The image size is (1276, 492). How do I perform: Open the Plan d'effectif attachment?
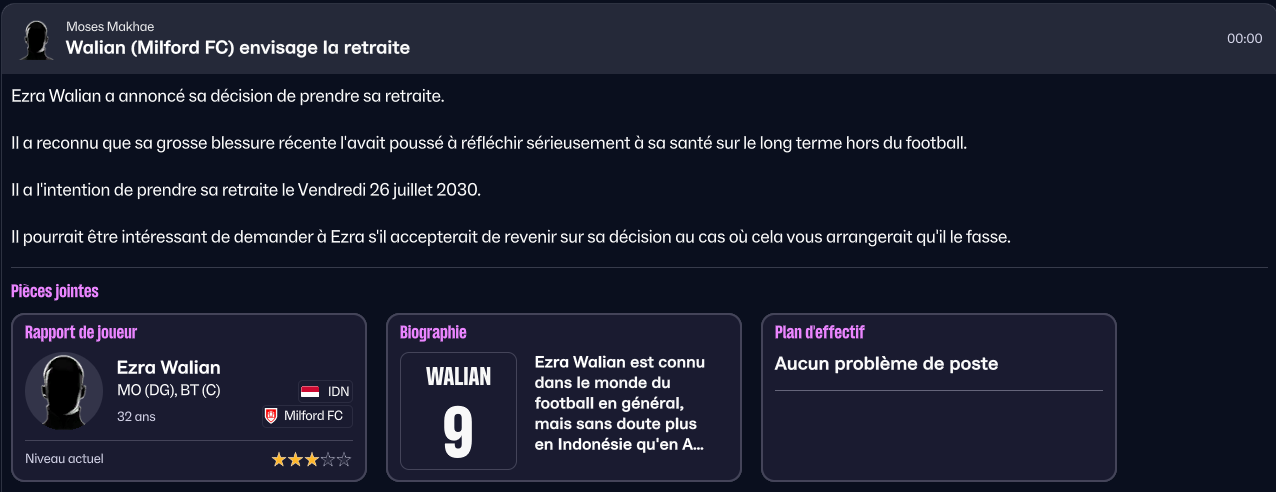click(x=938, y=397)
